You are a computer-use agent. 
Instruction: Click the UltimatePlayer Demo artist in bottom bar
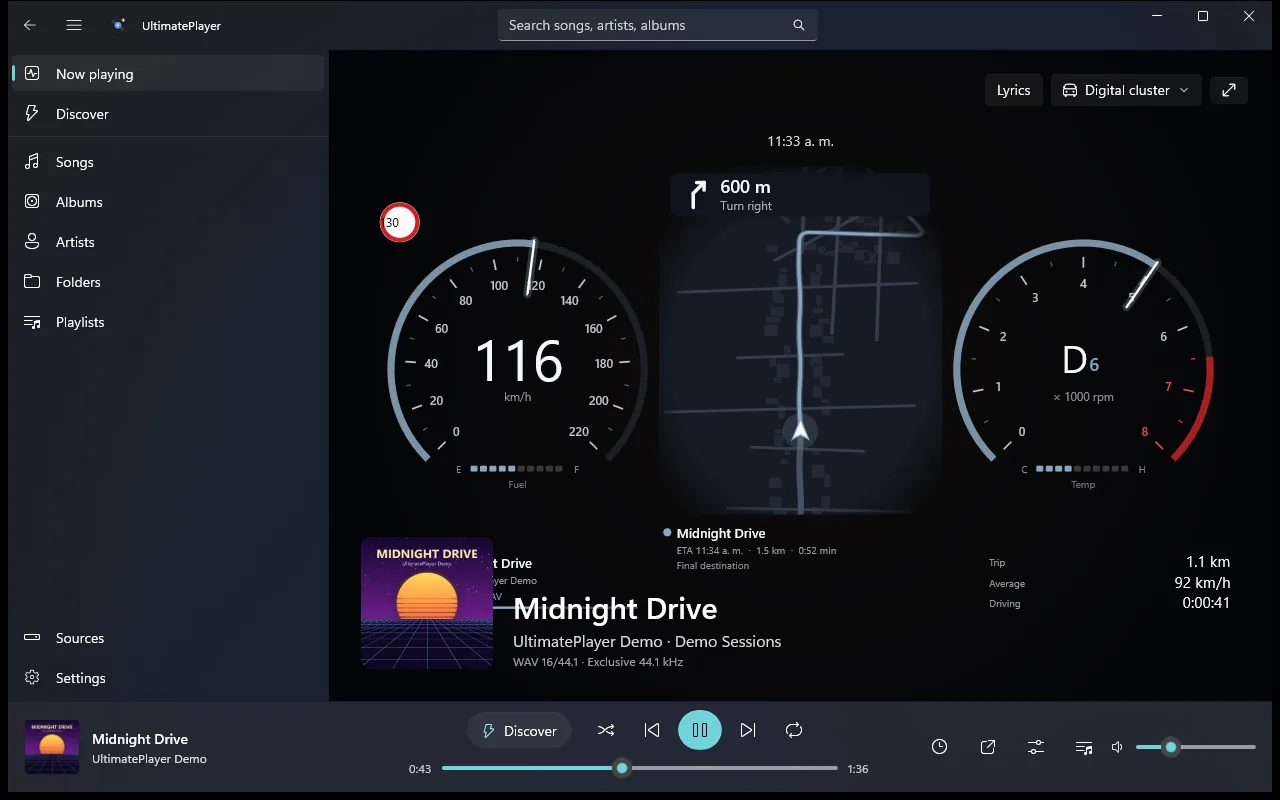tap(149, 759)
